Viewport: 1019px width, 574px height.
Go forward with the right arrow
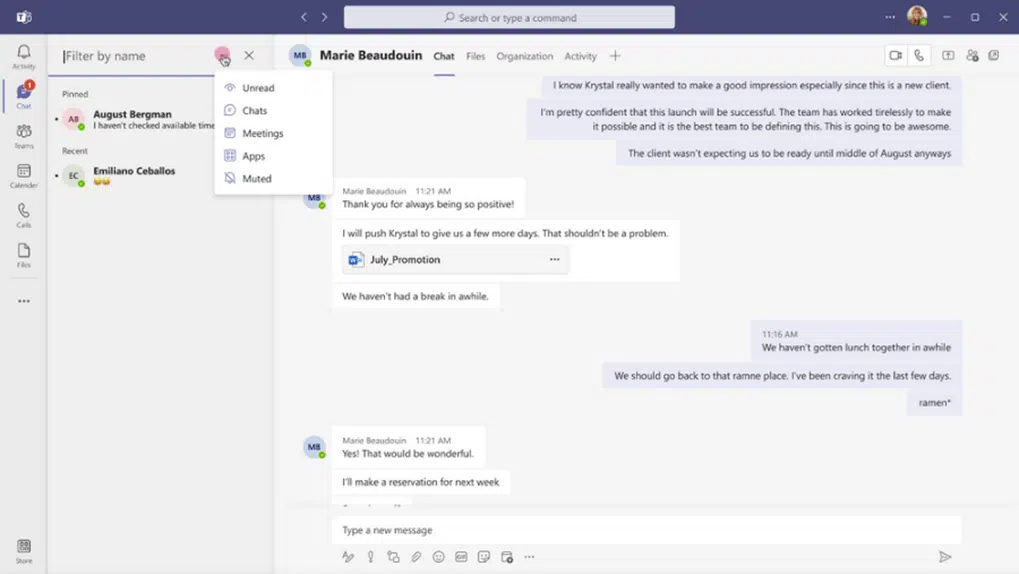pos(324,17)
